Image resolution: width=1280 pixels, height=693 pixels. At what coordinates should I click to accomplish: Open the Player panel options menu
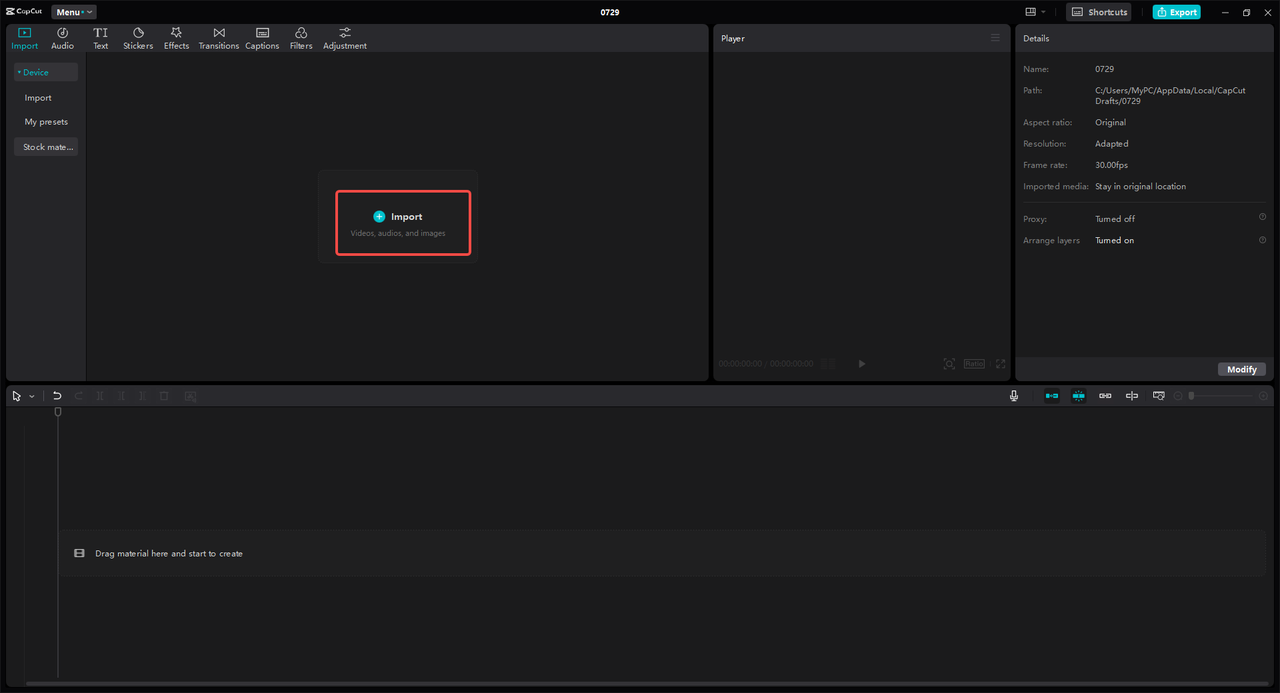coord(995,38)
